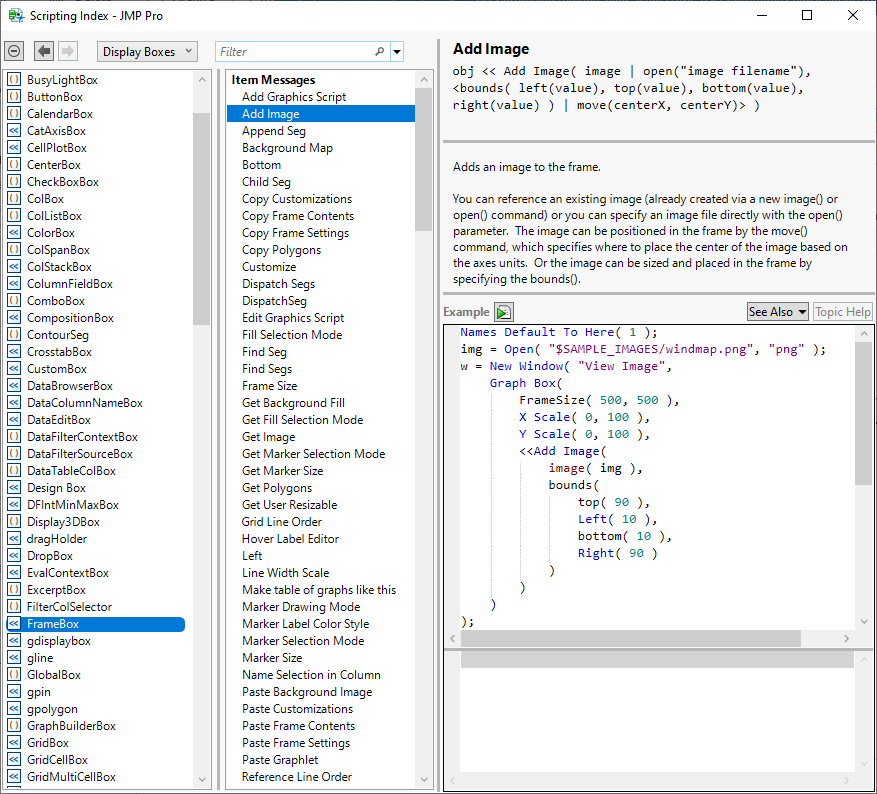Click the FrameBox item icon
The width and height of the screenshot is (877, 794).
tap(14, 624)
